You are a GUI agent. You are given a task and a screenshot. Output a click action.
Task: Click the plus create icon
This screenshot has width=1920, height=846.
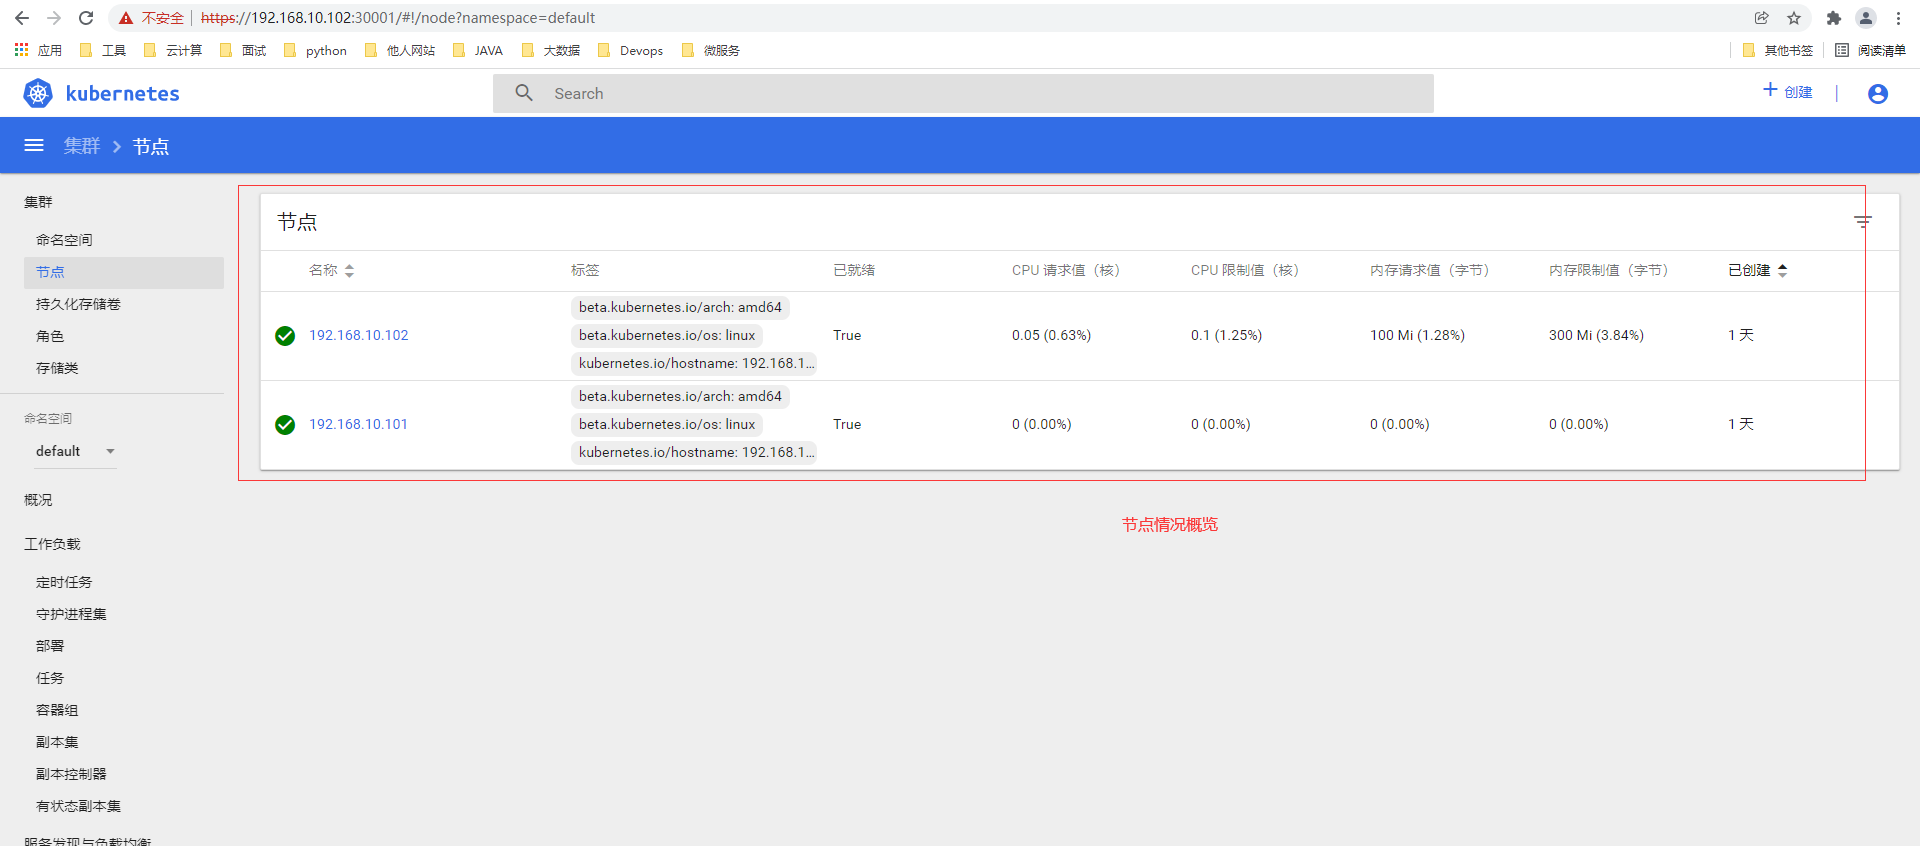pos(1770,90)
